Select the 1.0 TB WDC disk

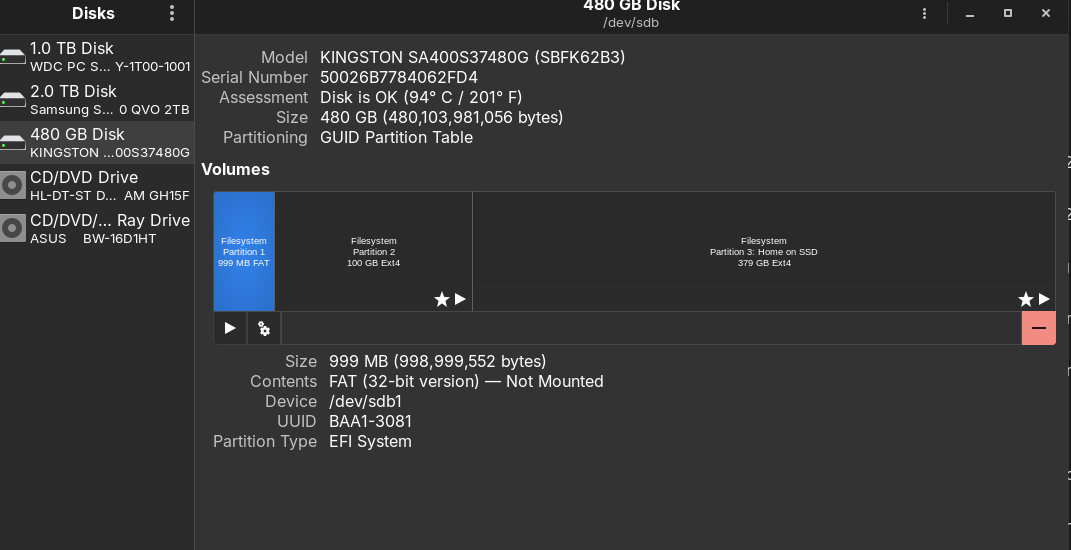click(97, 57)
